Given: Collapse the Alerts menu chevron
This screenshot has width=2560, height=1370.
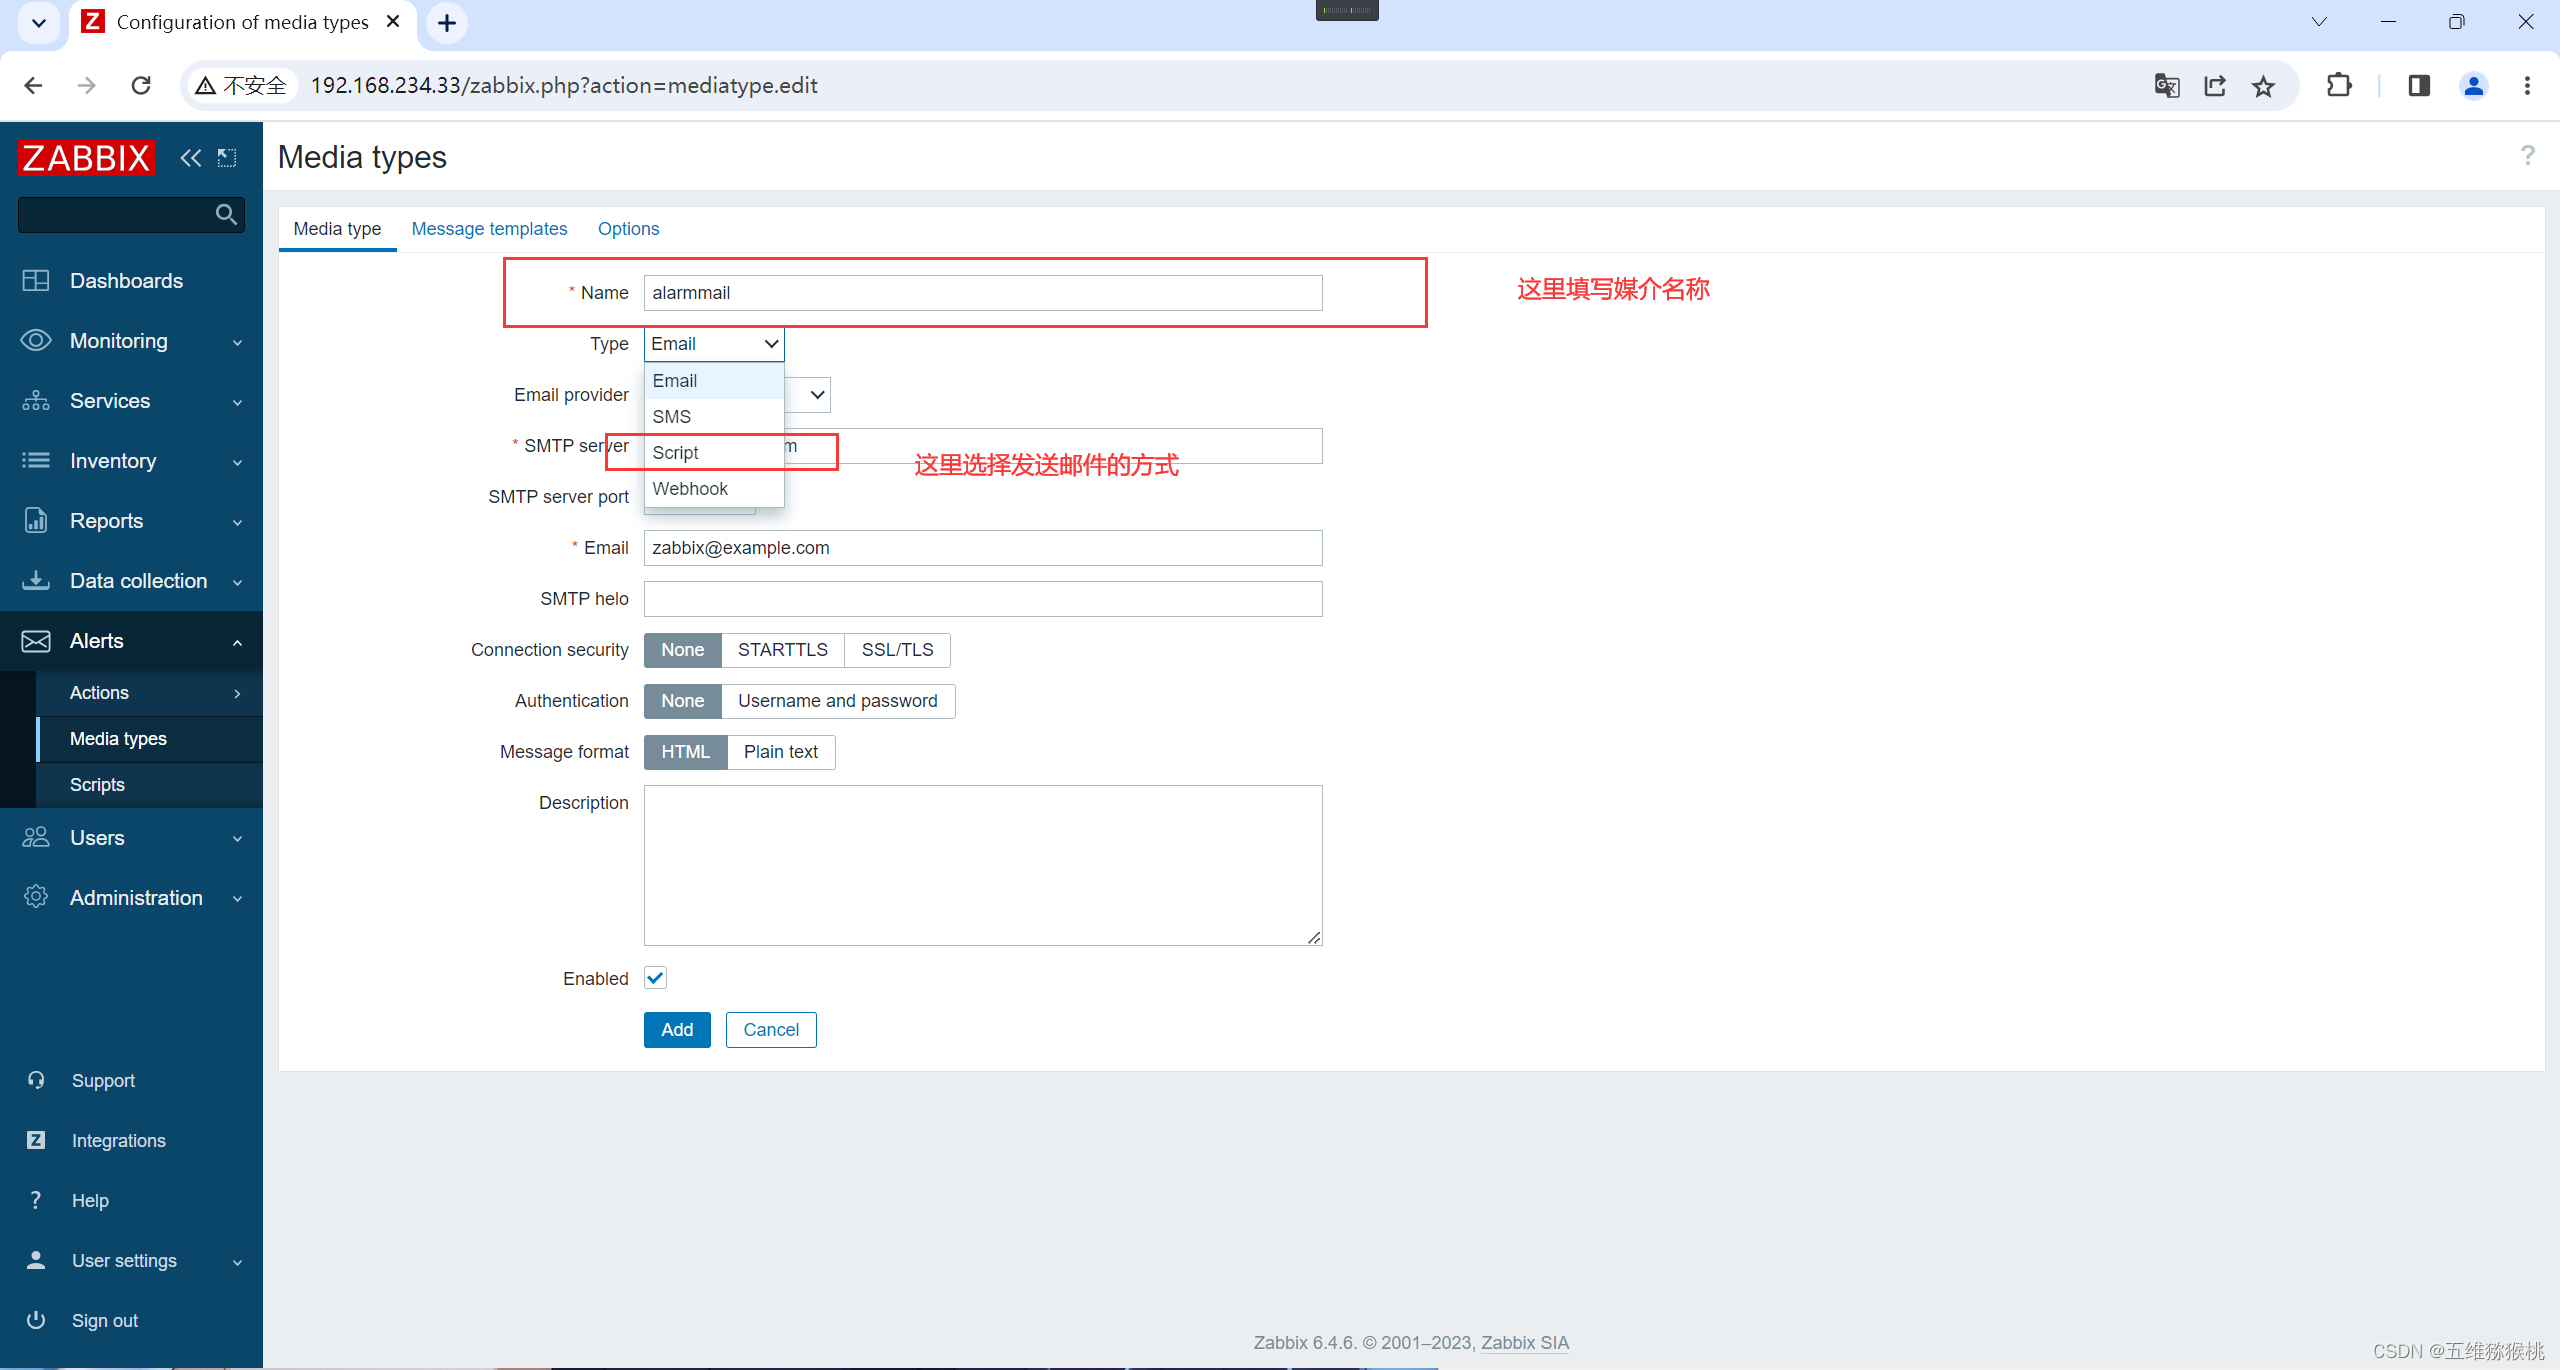Looking at the screenshot, I should [x=238, y=642].
